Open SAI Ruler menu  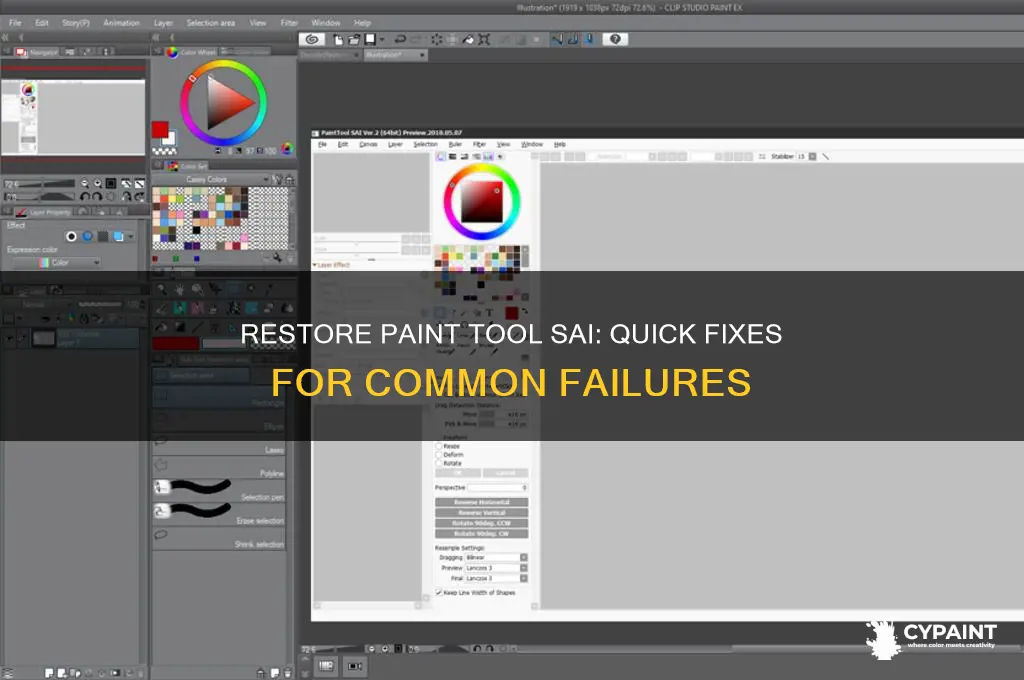(455, 144)
